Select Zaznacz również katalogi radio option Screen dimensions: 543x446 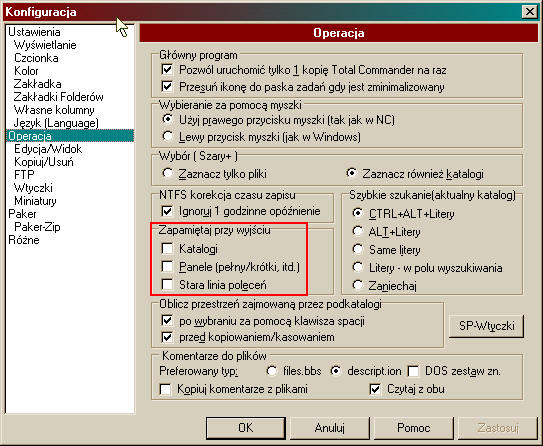(x=351, y=173)
